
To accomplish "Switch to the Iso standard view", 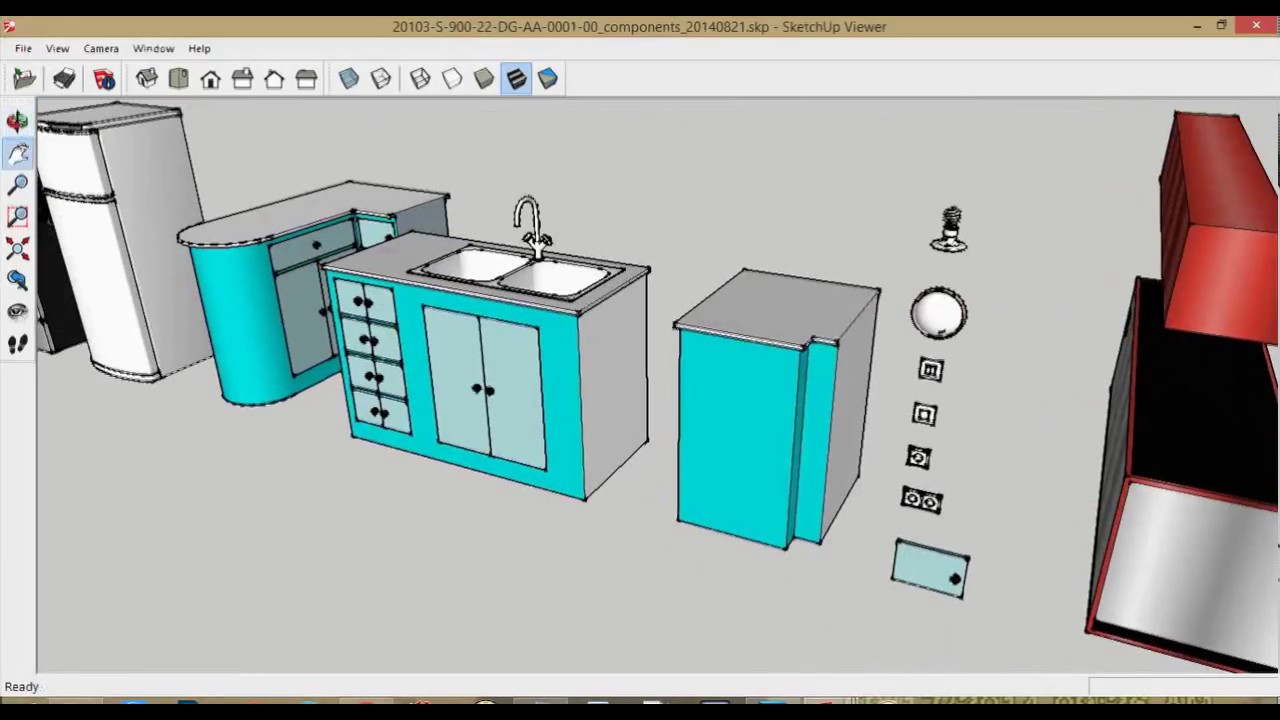I will 146,79.
